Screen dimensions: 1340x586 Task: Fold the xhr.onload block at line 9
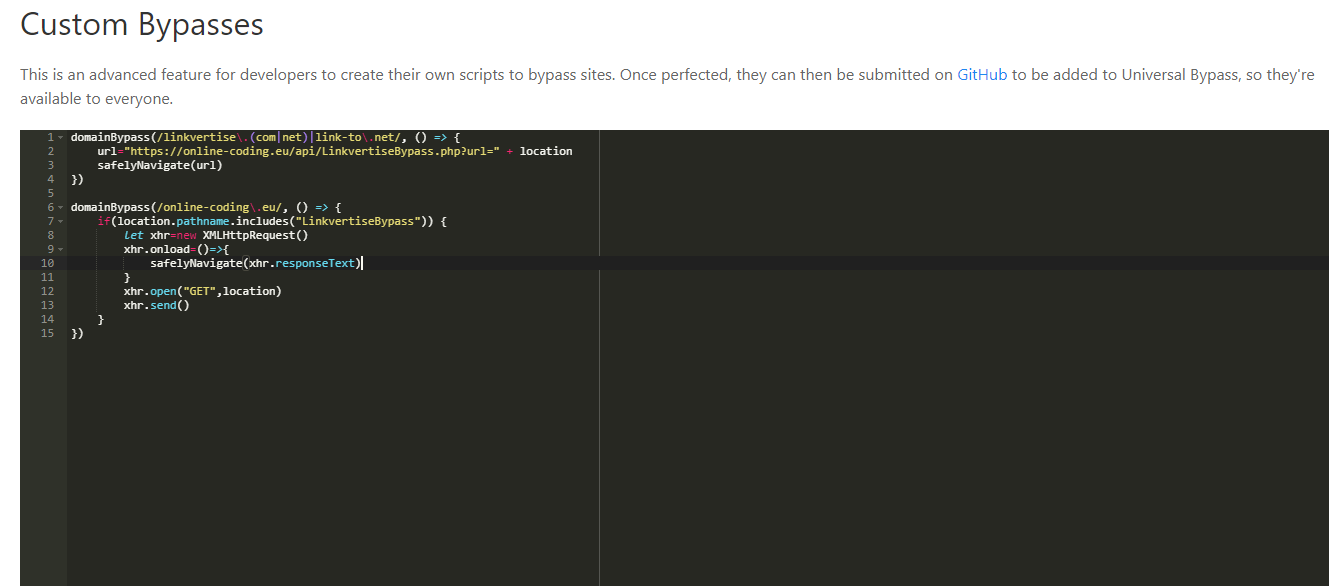tap(60, 249)
